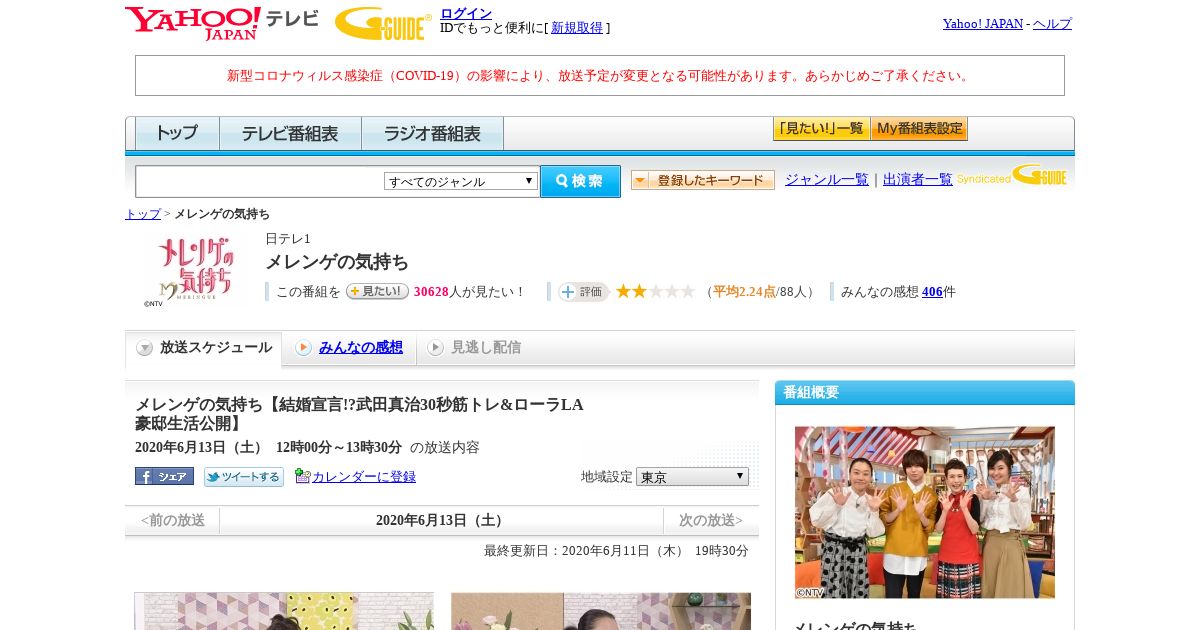Open the テレビ番組表 tab
Image resolution: width=1200 pixels, height=630 pixels.
[290, 133]
